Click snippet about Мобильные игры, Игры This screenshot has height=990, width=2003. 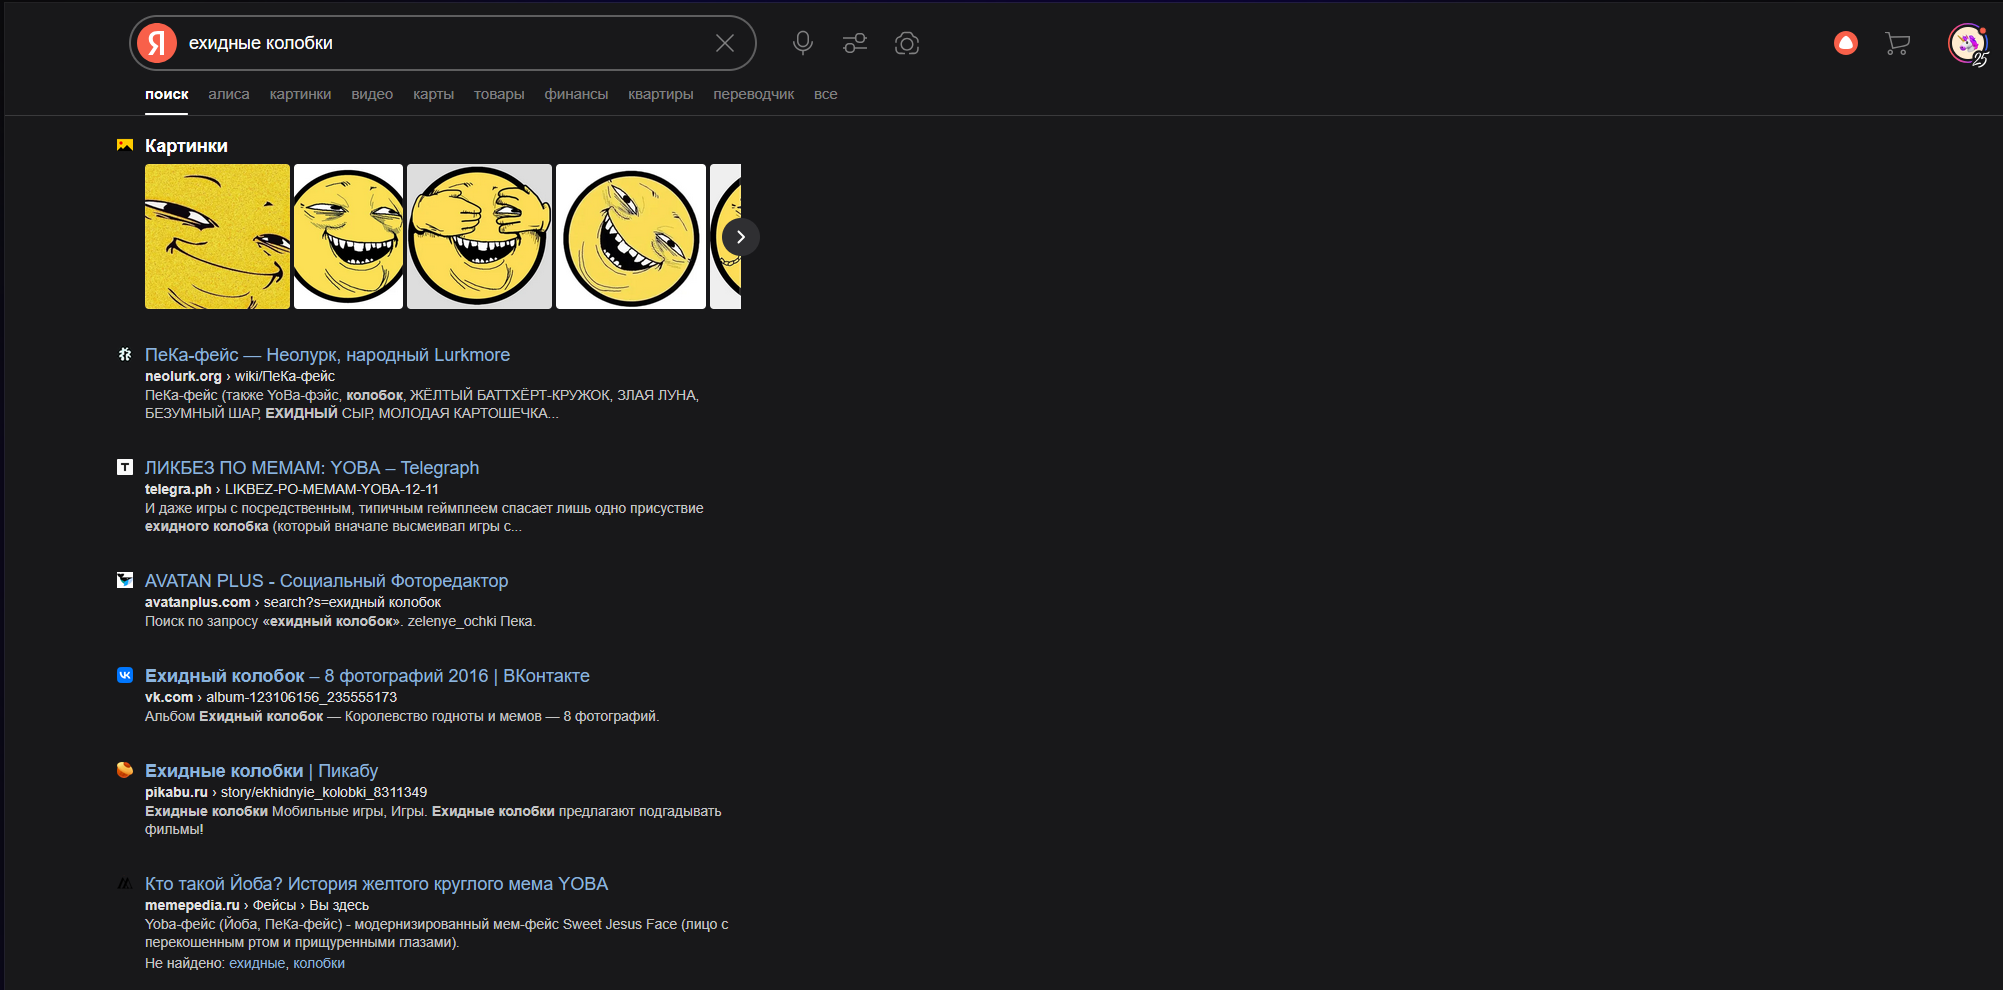[433, 820]
